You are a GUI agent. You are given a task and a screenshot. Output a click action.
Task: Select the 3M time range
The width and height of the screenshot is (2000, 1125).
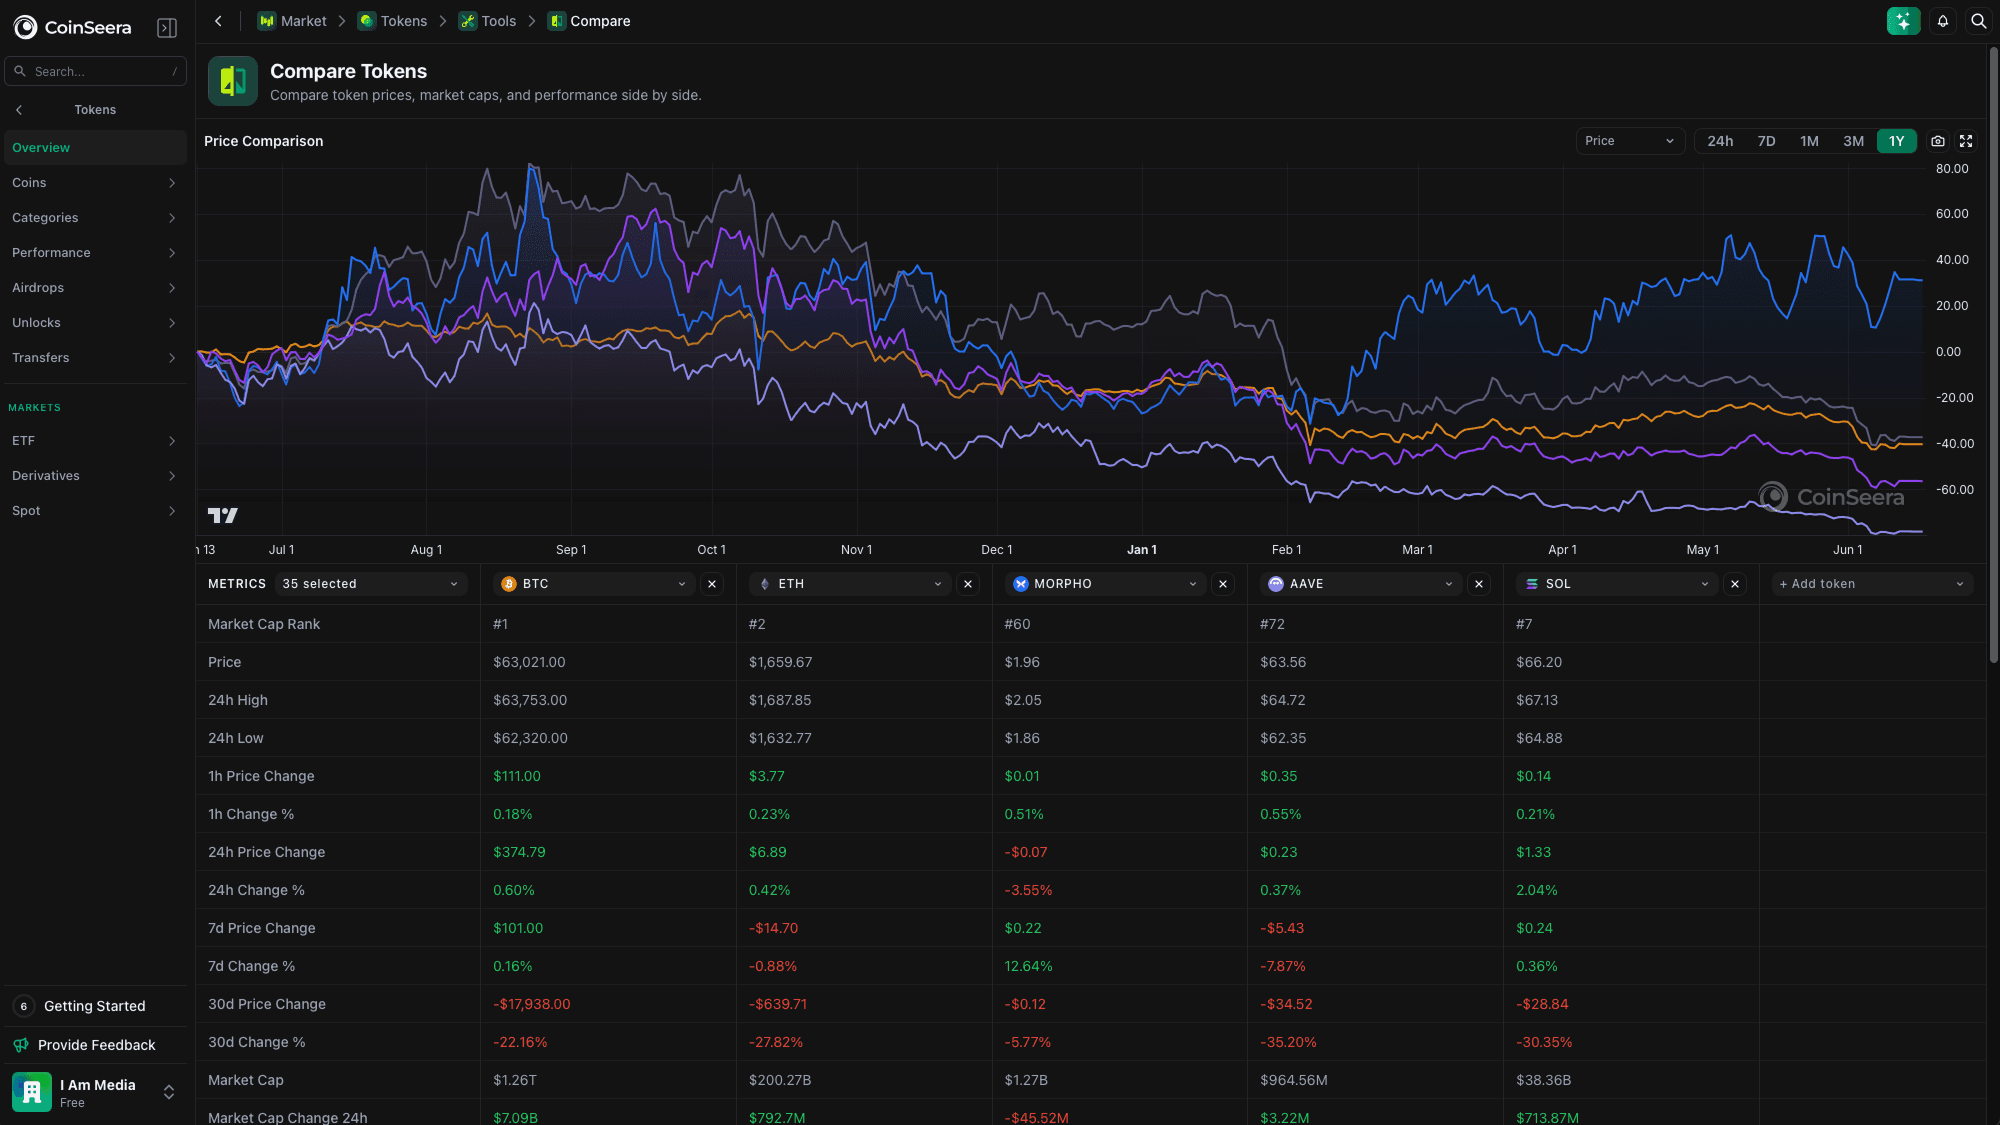(1853, 141)
